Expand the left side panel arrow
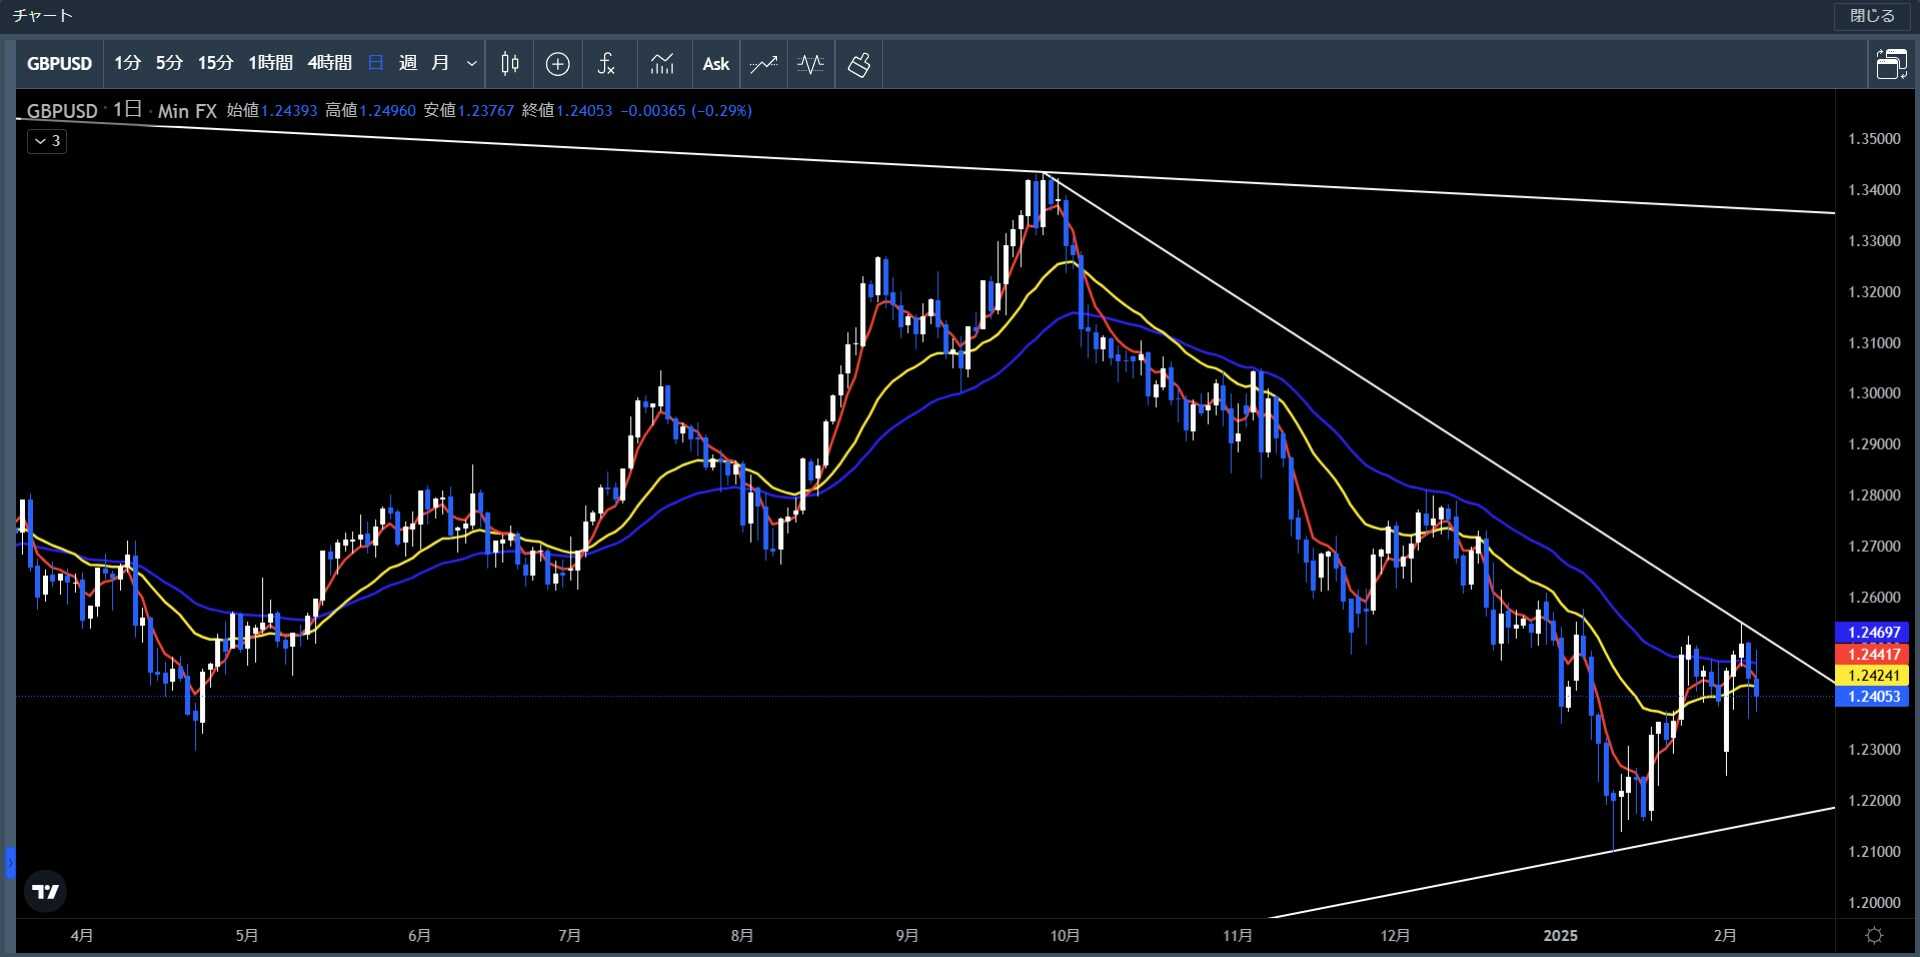The image size is (1920, 957). pos(10,862)
